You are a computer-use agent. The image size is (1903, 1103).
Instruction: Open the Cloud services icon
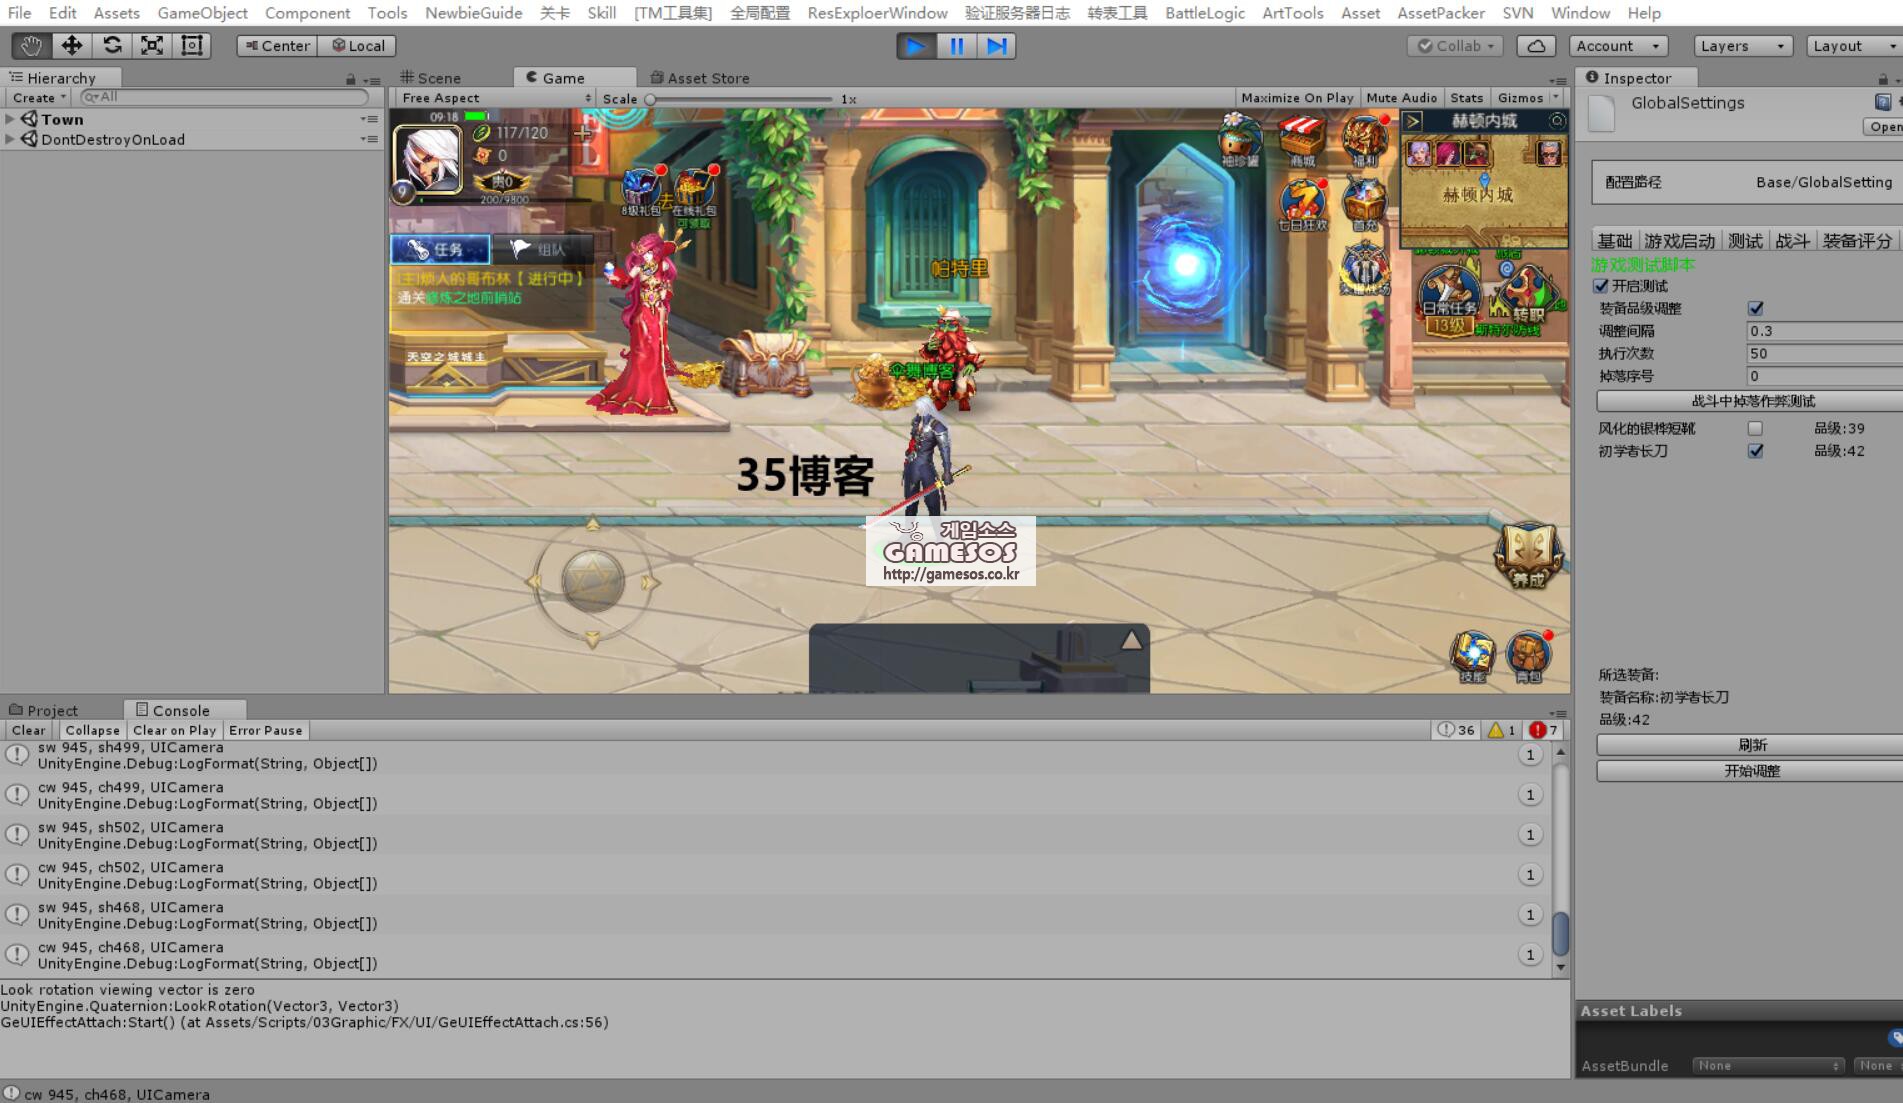(x=1536, y=46)
